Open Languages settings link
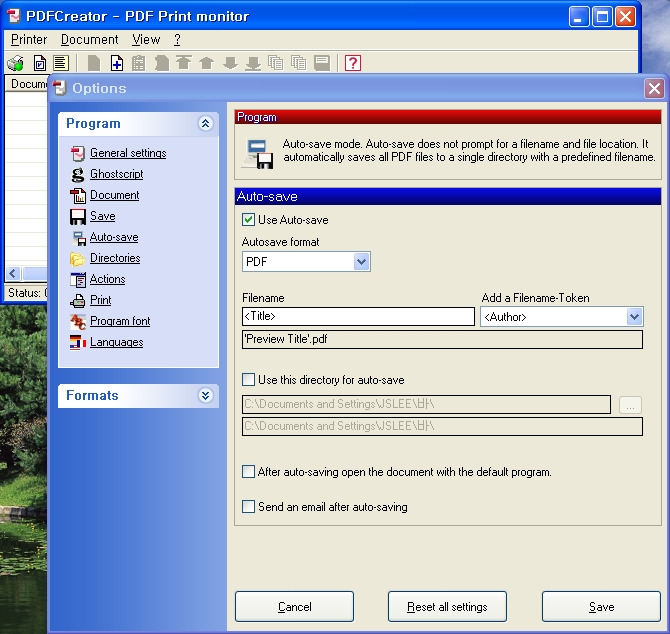 (x=117, y=342)
